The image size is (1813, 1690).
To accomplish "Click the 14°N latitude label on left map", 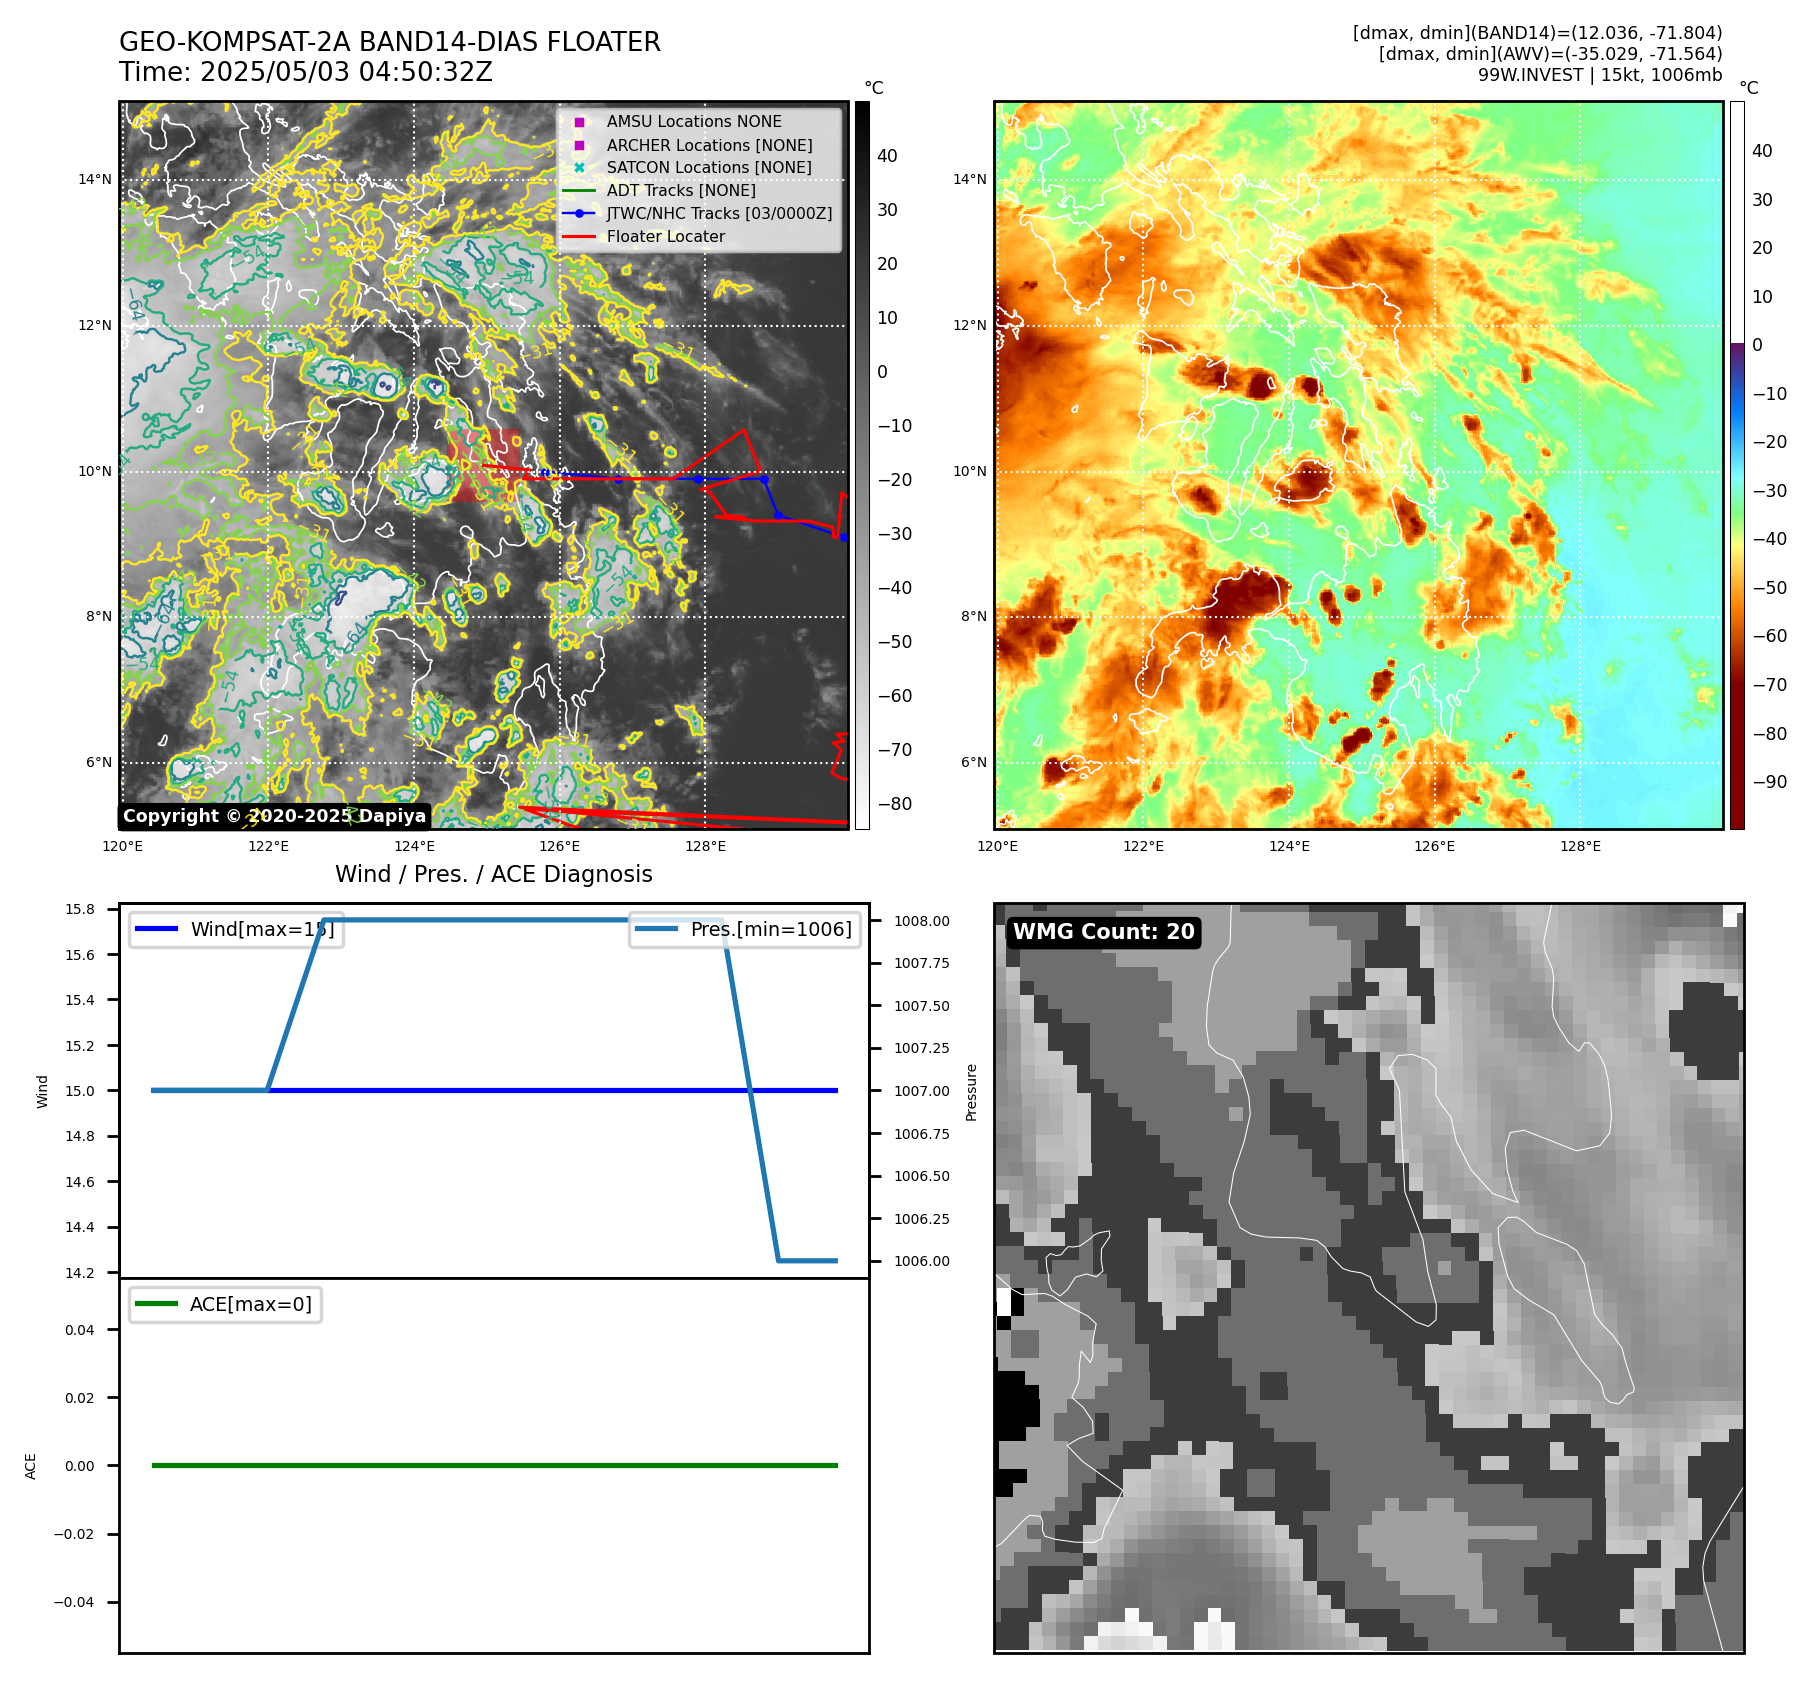I will click(x=95, y=180).
